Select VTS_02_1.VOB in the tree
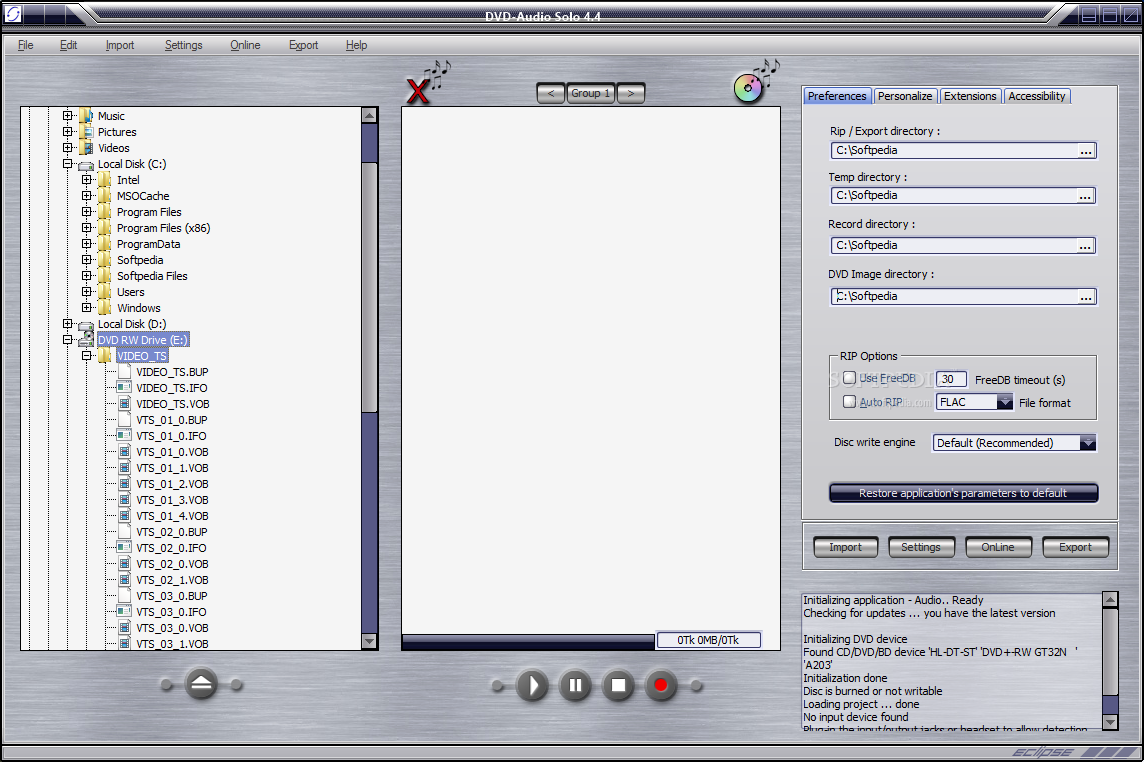The width and height of the screenshot is (1144, 762). tap(172, 580)
